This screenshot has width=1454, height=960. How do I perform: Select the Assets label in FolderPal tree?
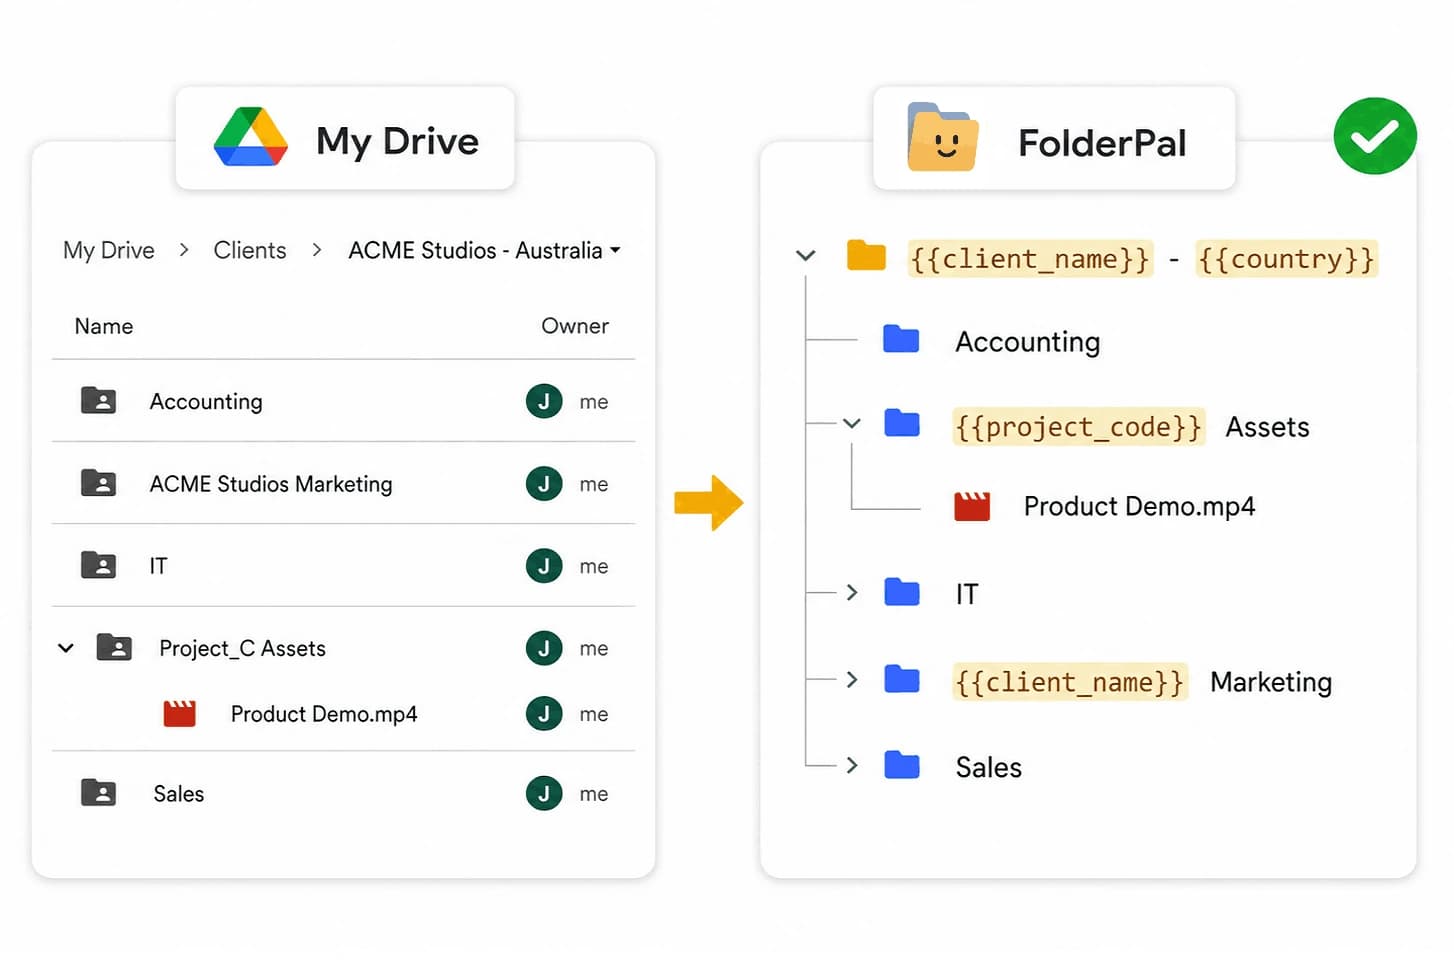(x=1268, y=427)
